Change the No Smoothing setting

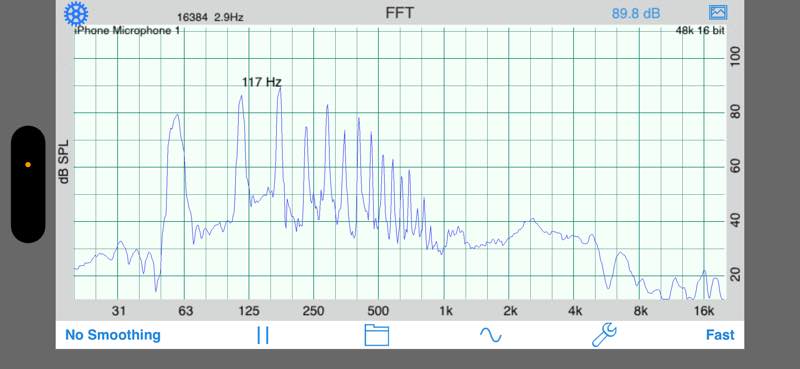tap(113, 335)
